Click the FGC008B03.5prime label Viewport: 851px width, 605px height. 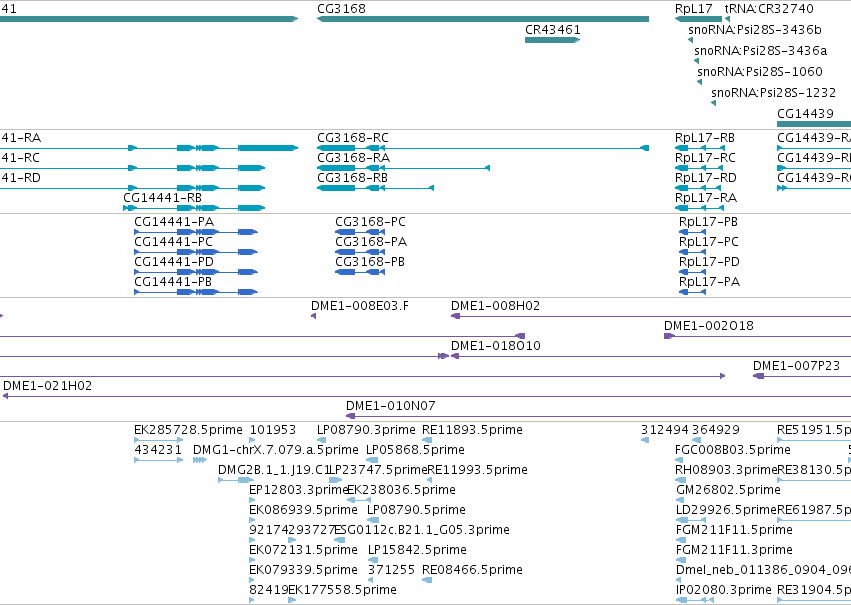pos(733,450)
